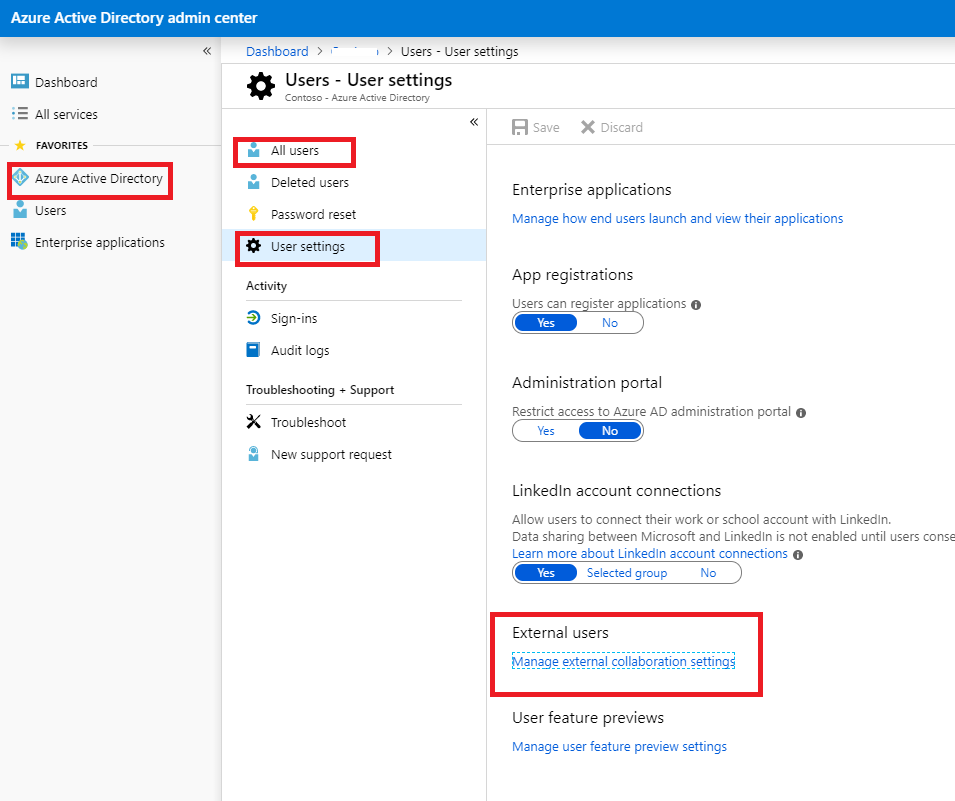Open Audit logs under Activity

click(x=300, y=350)
